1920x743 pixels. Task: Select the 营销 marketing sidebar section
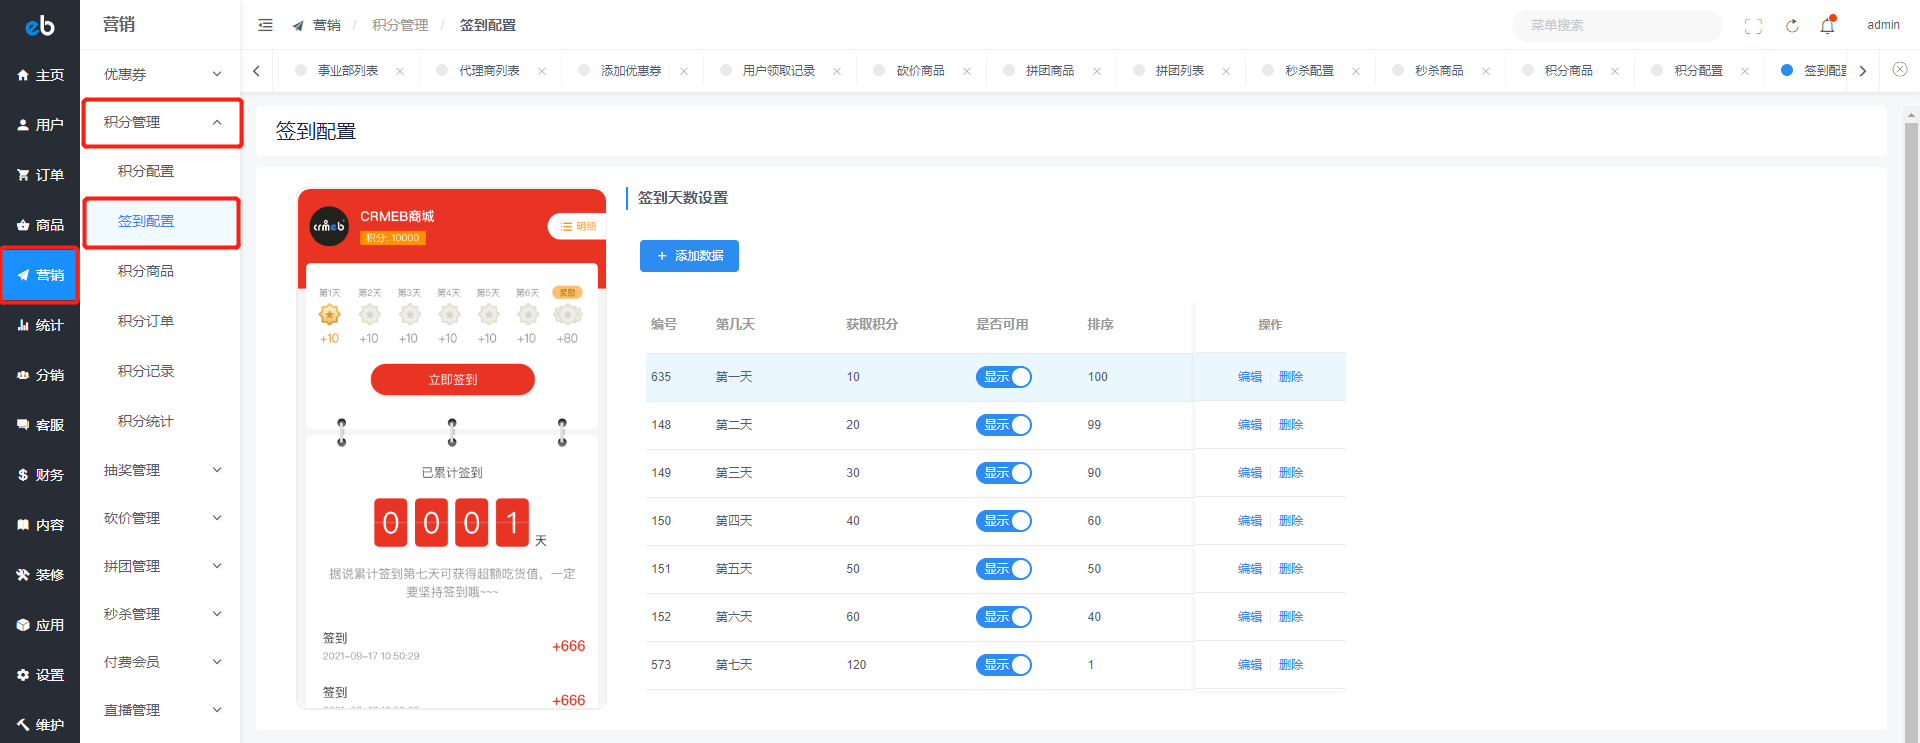point(40,275)
